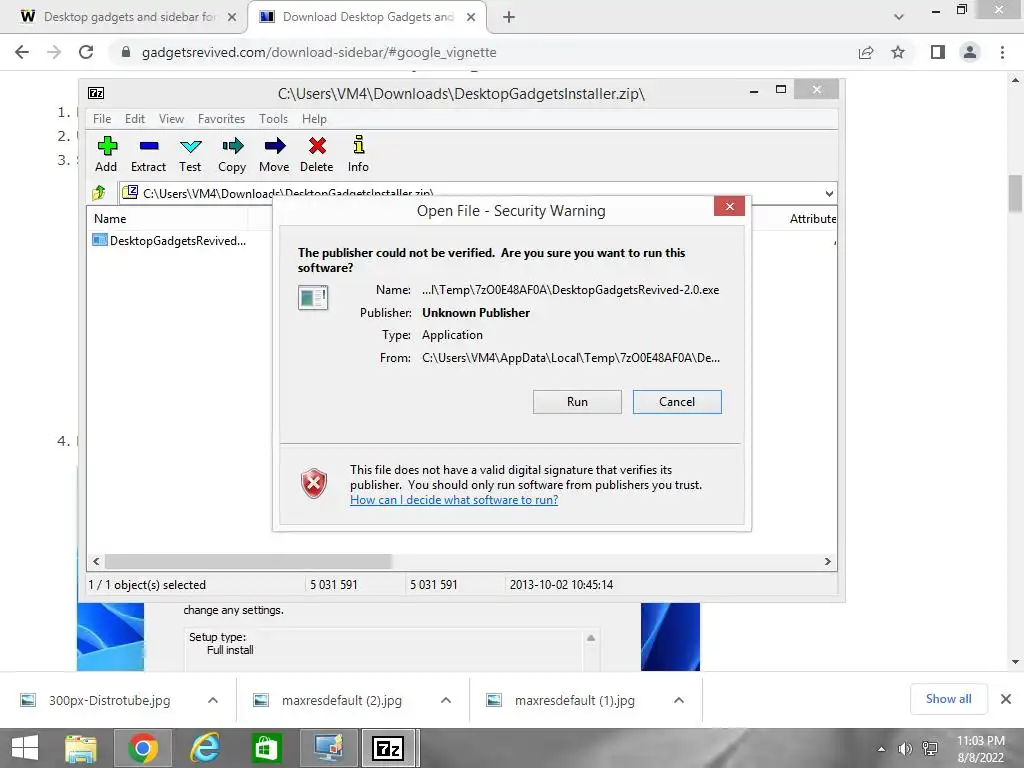The height and width of the screenshot is (768, 1024).
Task: Open 'How can I decide what software to run?' link
Action: click(x=454, y=500)
